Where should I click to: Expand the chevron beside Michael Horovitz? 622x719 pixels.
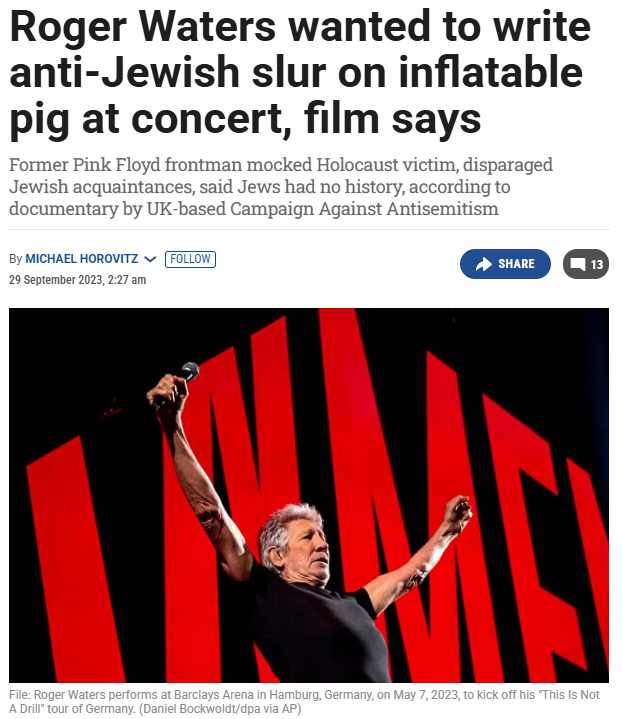(x=150, y=259)
